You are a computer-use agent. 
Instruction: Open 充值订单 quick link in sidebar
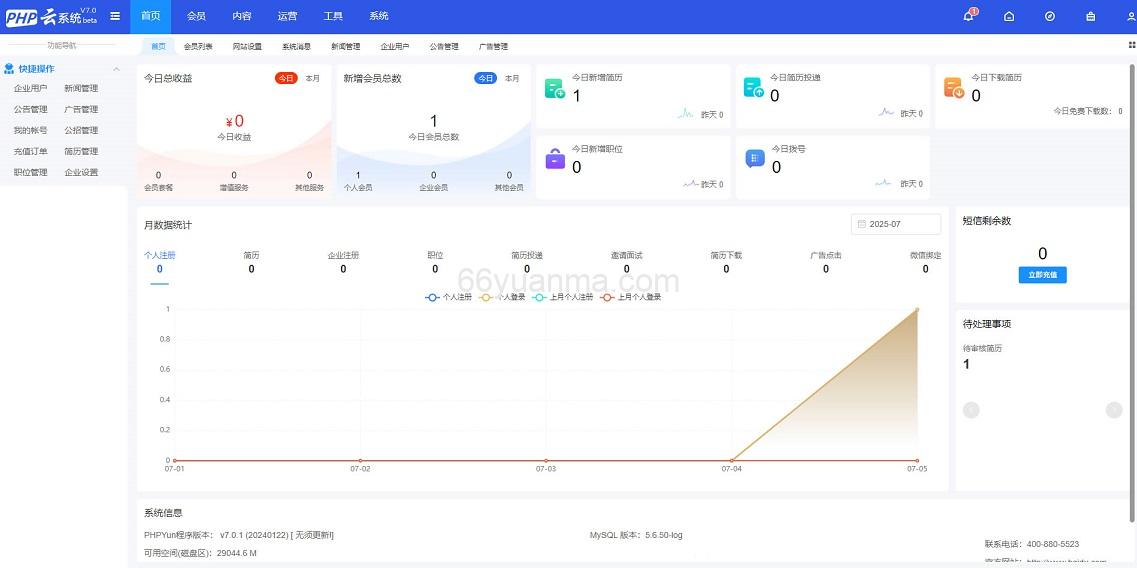point(30,152)
